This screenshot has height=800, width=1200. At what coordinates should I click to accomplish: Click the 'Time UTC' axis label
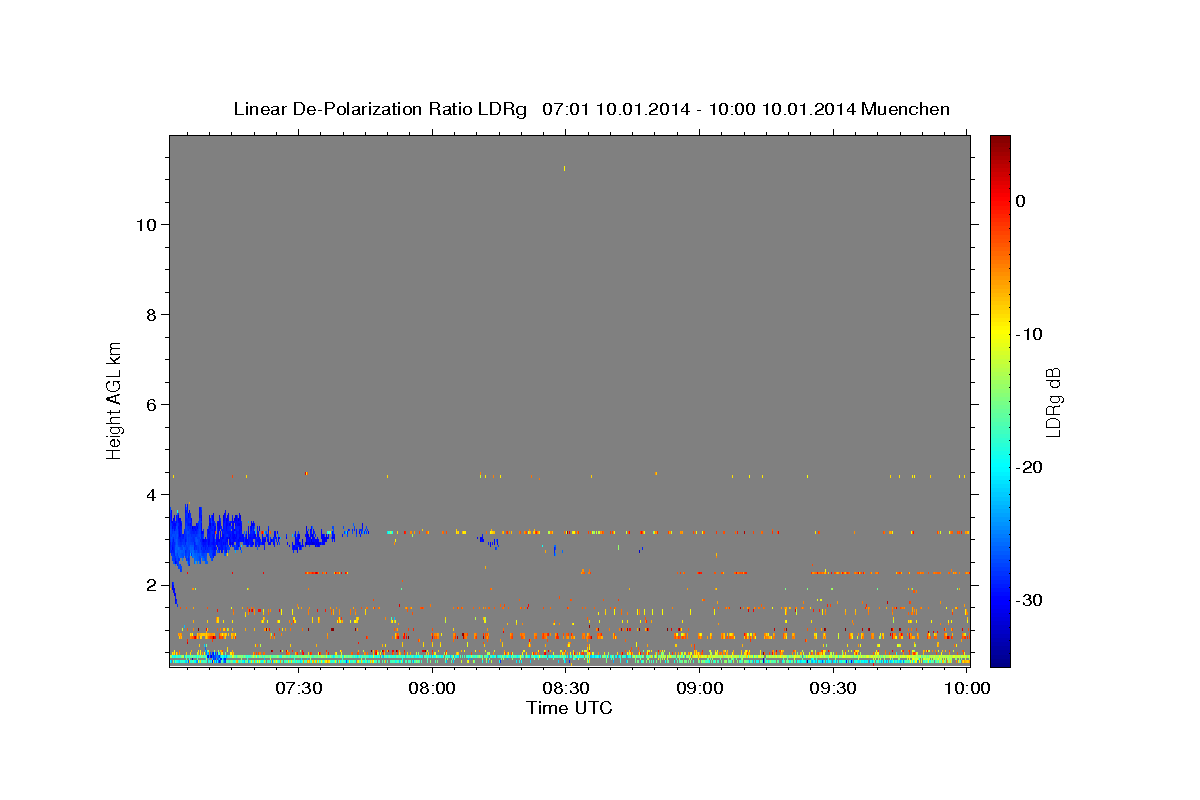[569, 708]
